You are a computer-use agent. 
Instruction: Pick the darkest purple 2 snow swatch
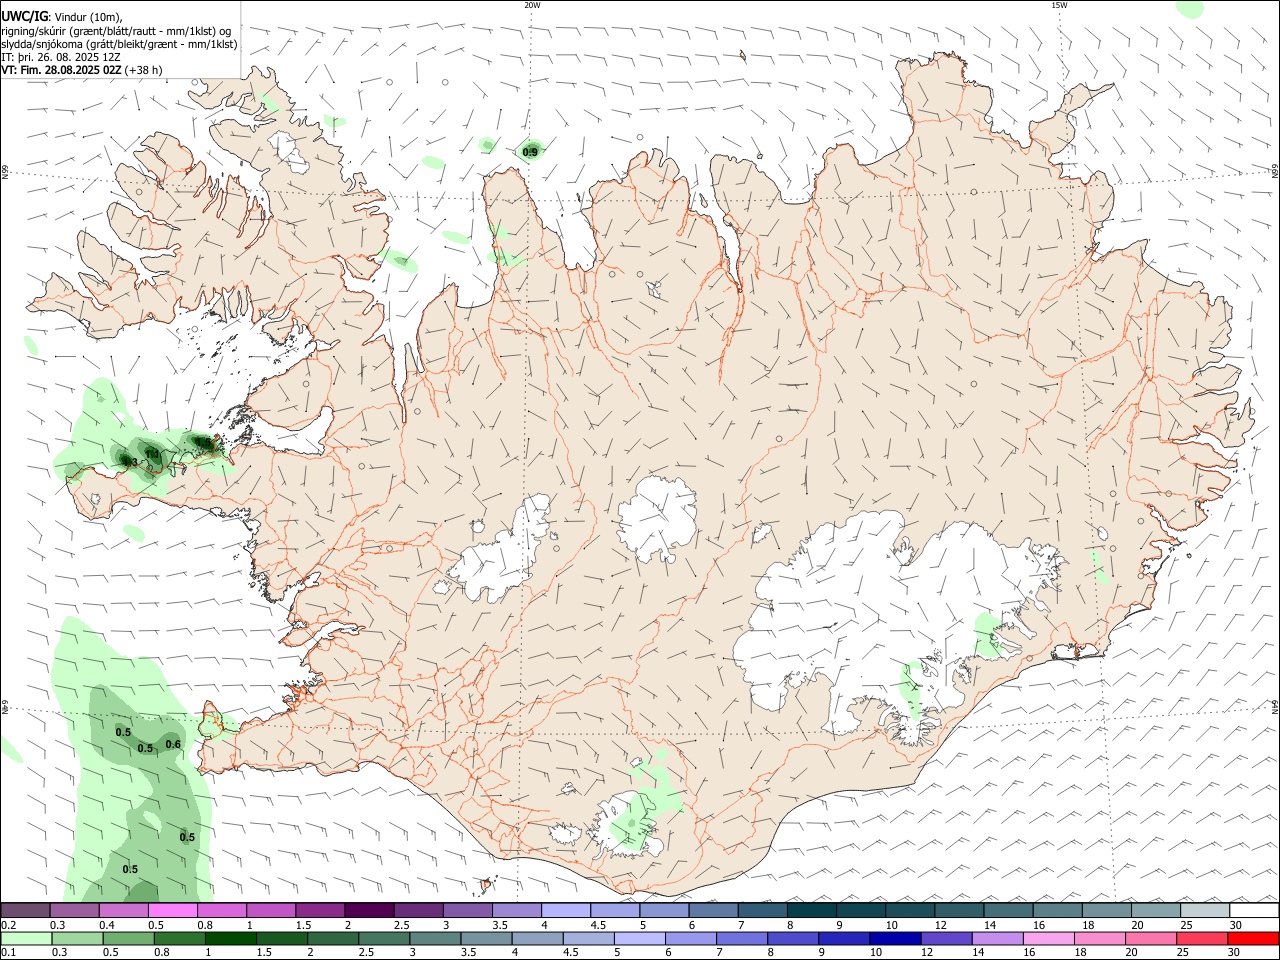[369, 911]
